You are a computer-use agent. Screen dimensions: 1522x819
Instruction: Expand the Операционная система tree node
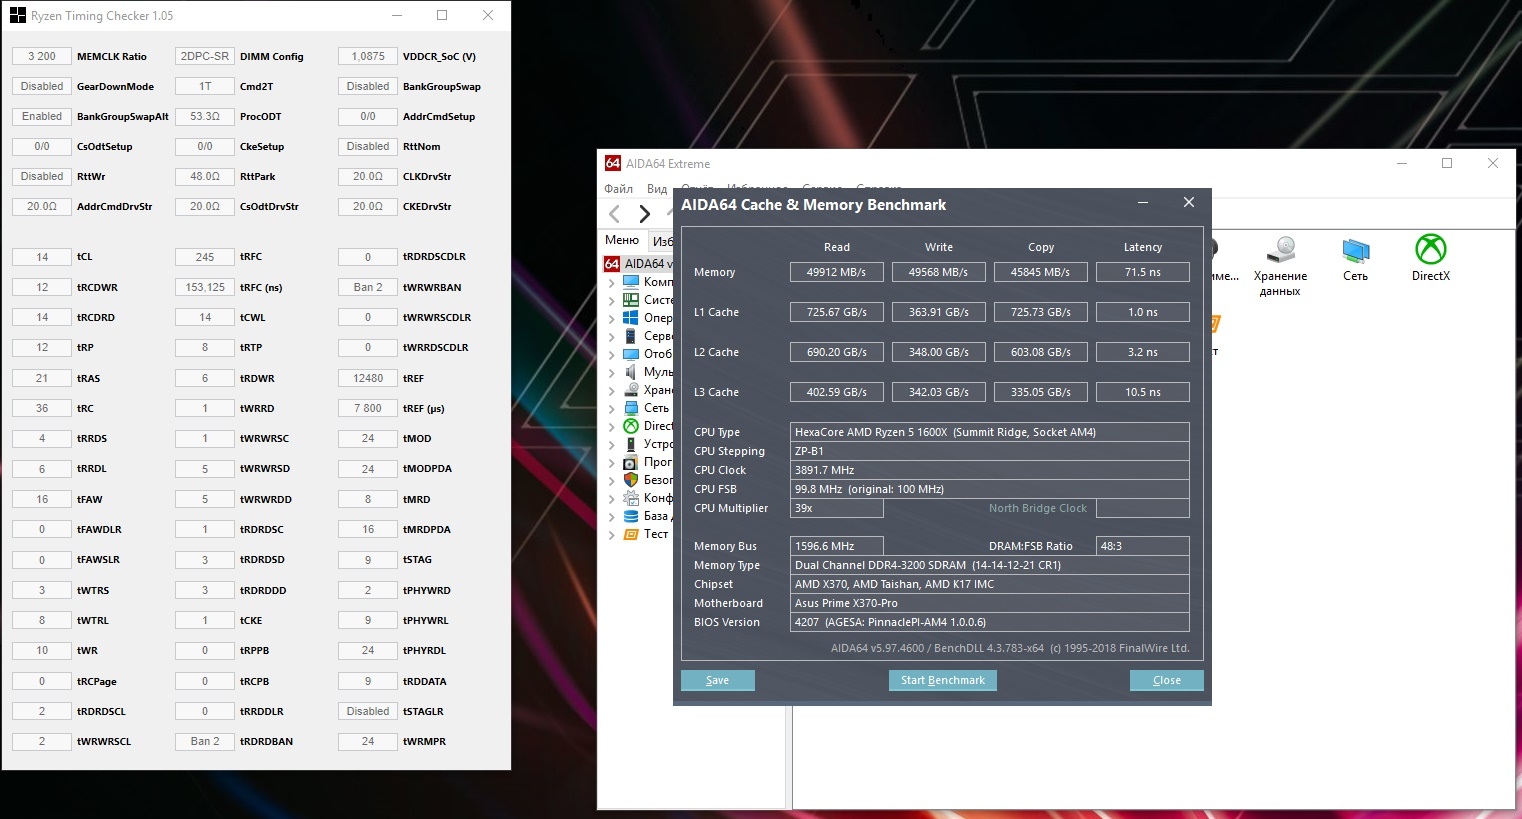tap(612, 319)
